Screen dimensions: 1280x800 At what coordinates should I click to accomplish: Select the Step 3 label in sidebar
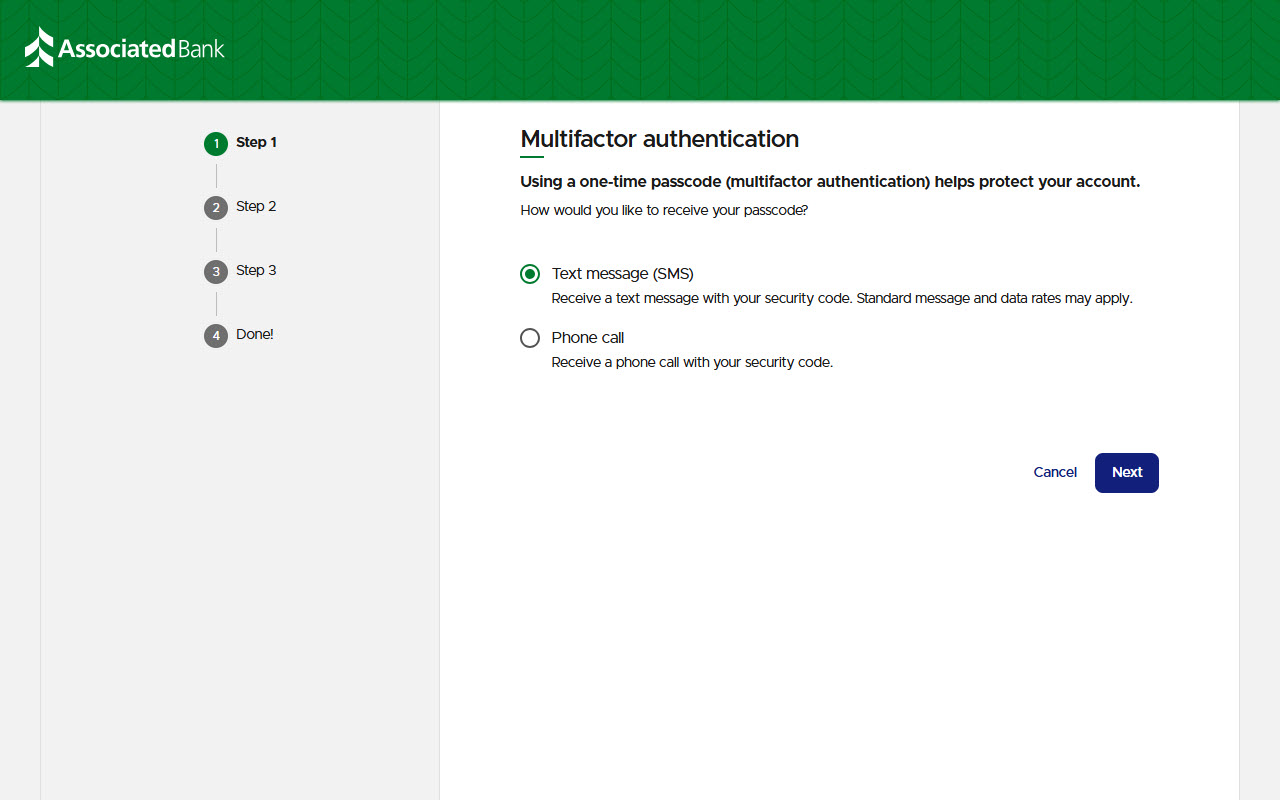pyautogui.click(x=256, y=270)
